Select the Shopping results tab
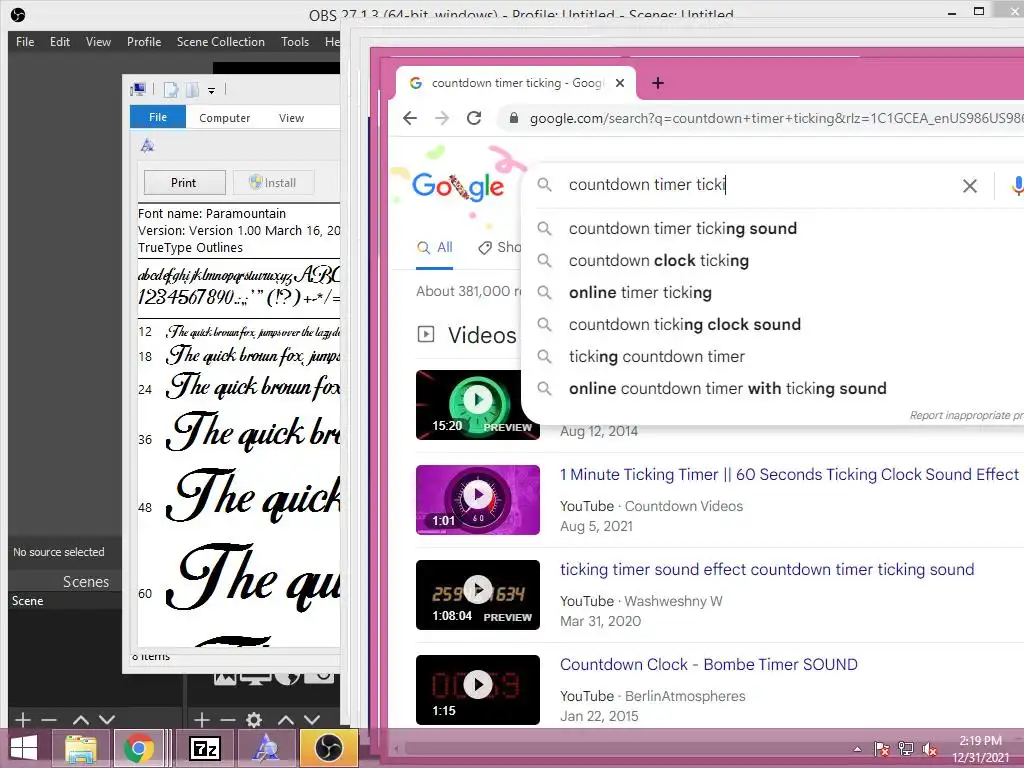The image size is (1024, 768). (x=500, y=248)
